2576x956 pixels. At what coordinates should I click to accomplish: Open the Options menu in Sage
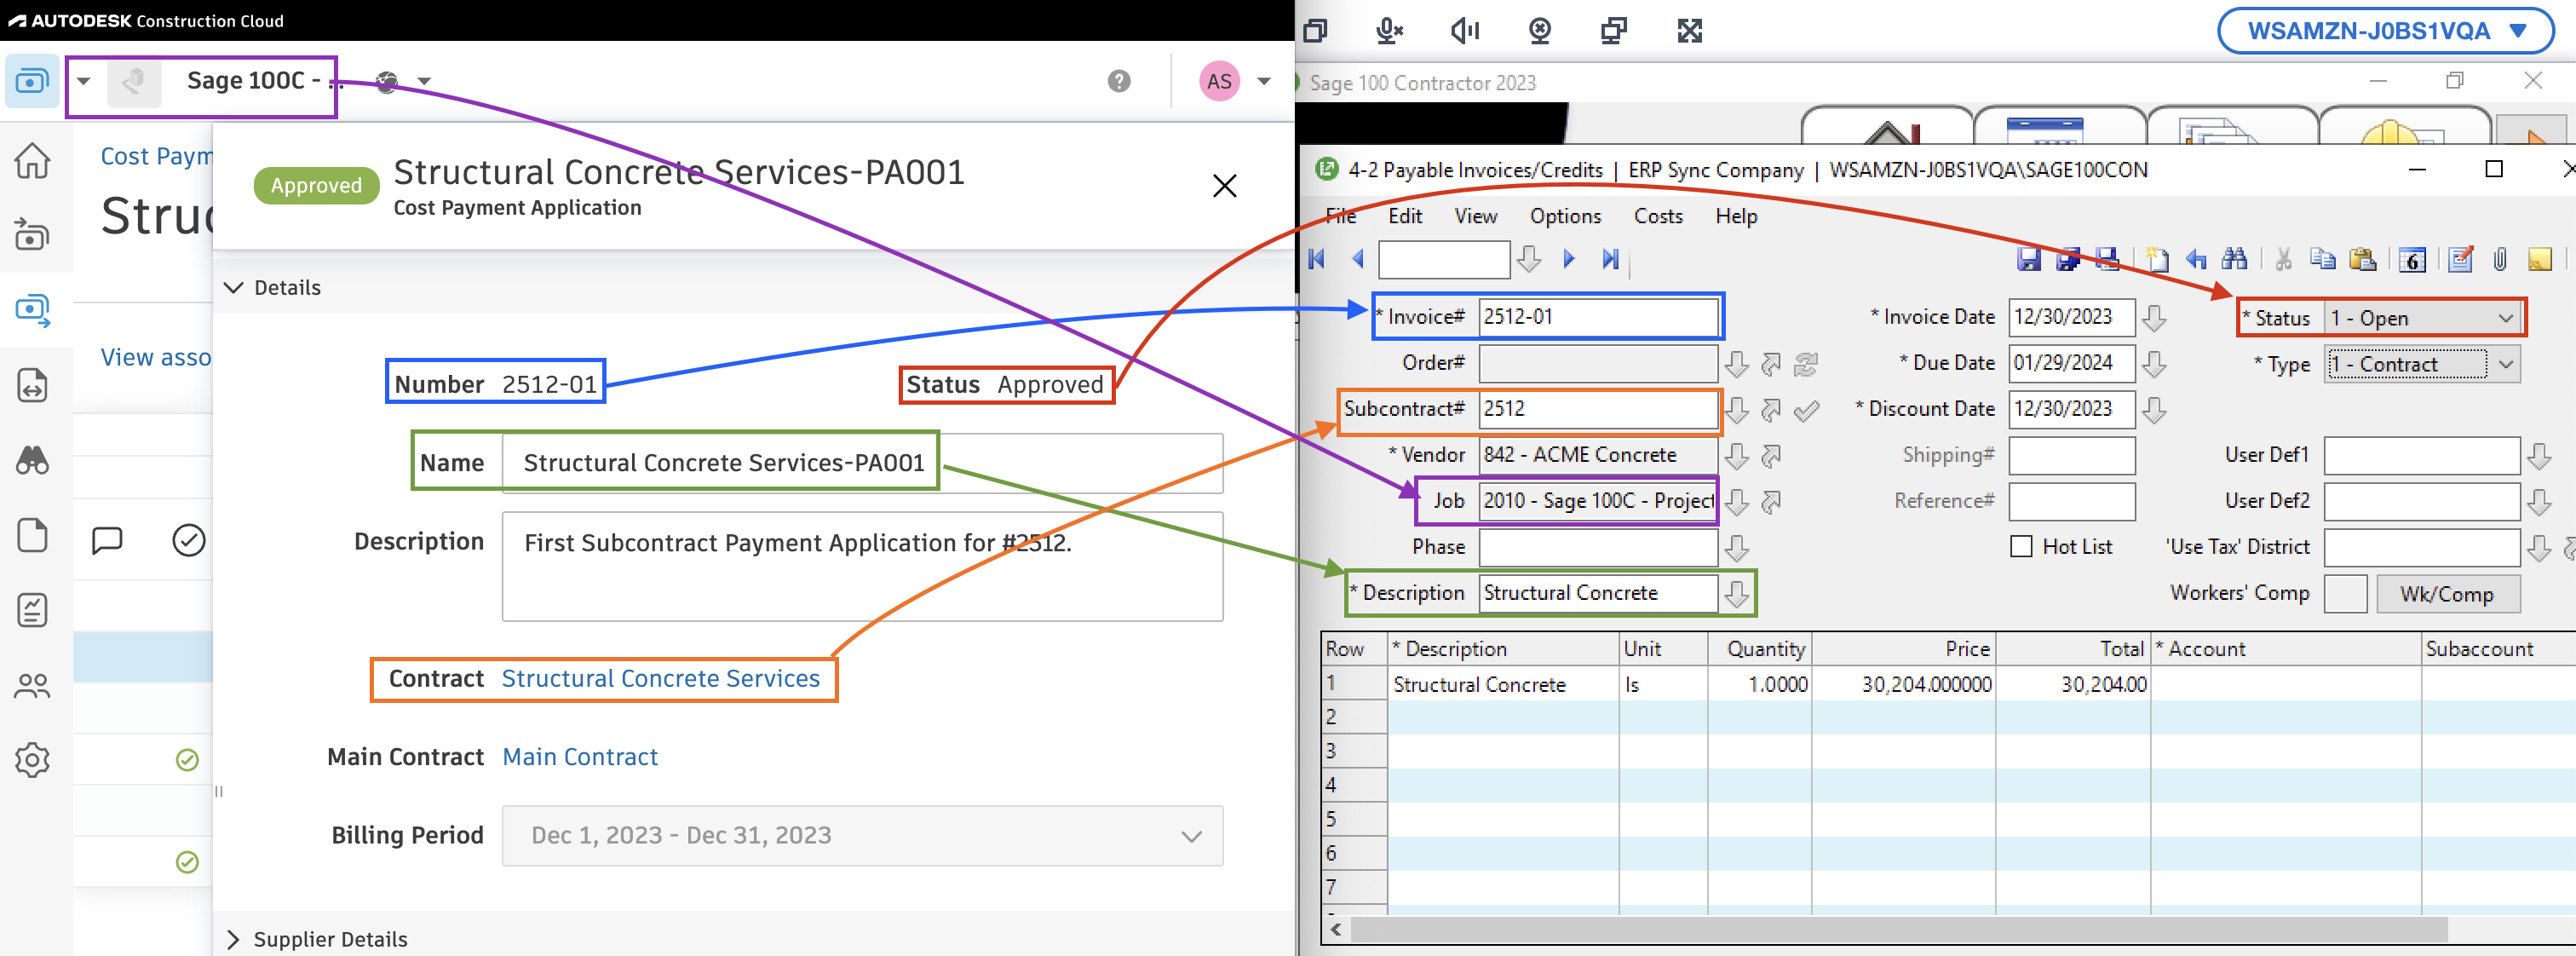[x=1565, y=216]
